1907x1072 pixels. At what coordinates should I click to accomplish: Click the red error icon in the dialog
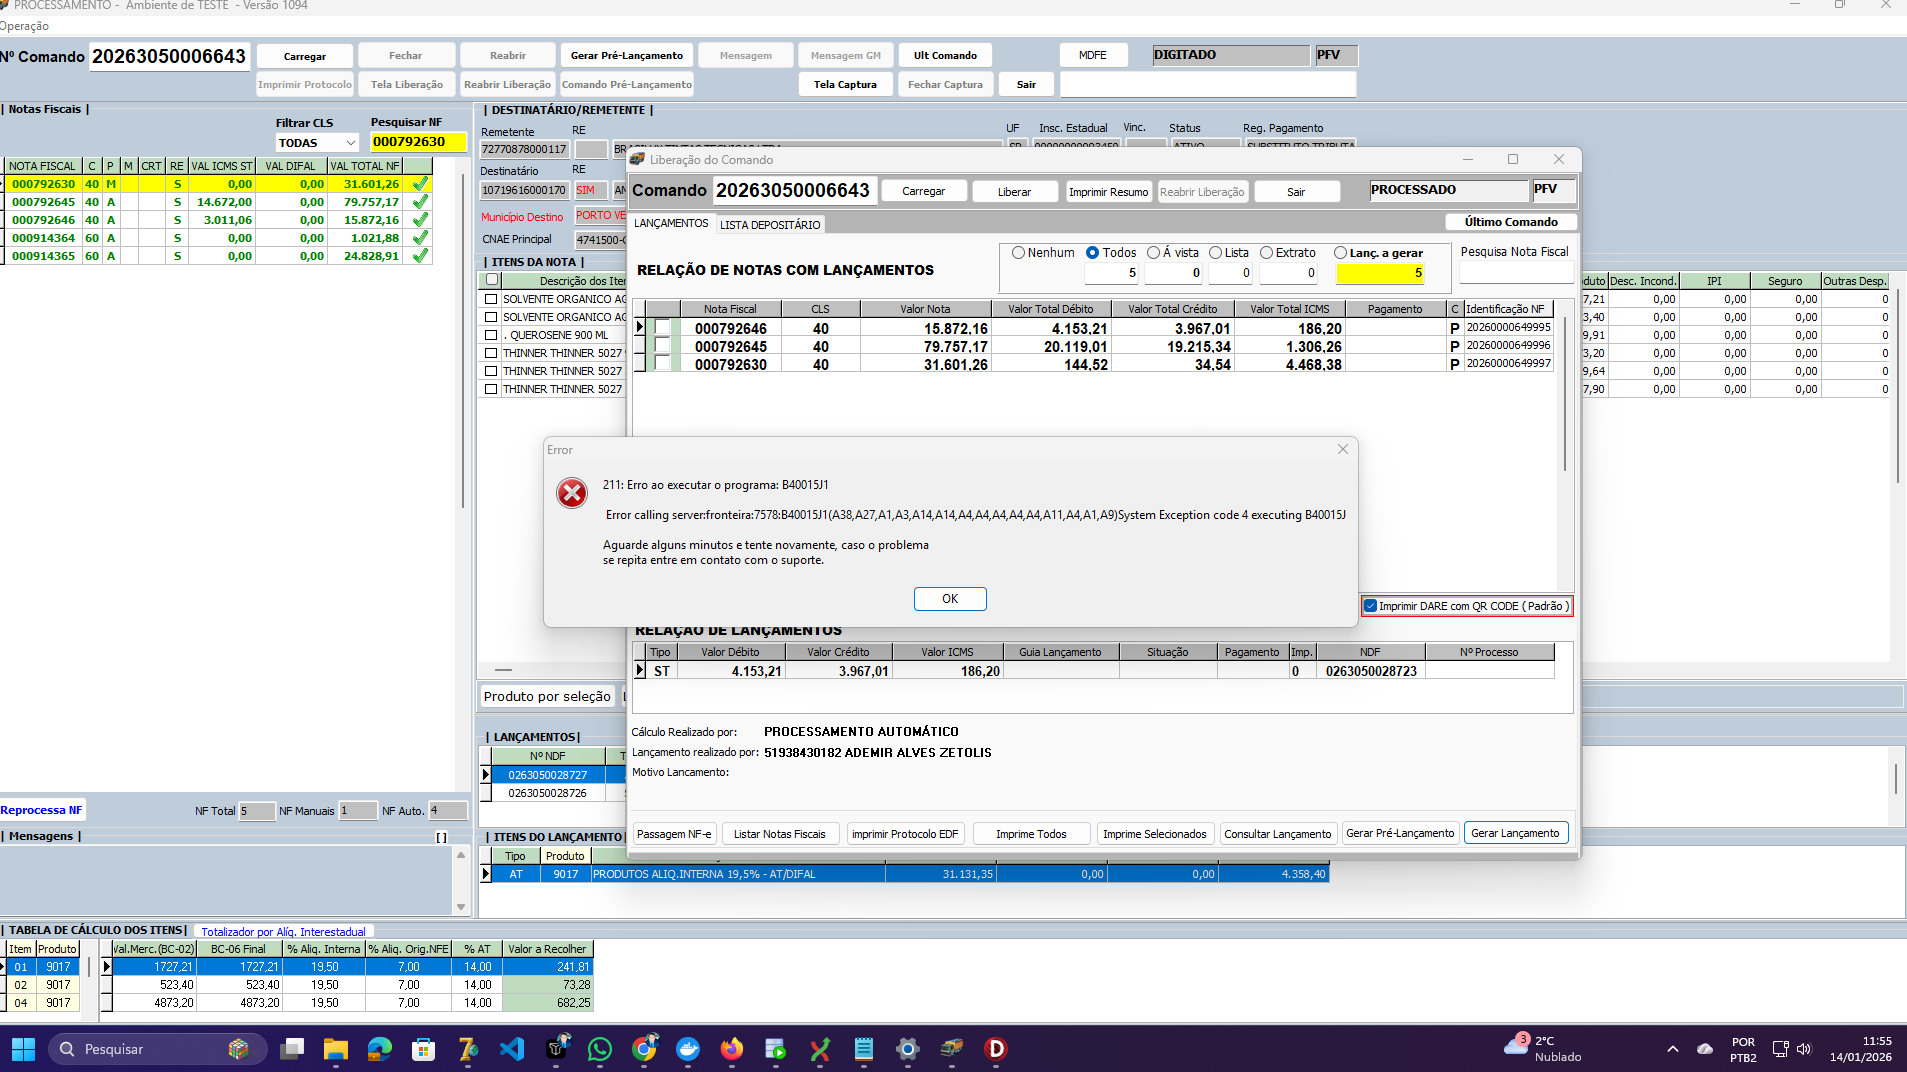point(572,493)
